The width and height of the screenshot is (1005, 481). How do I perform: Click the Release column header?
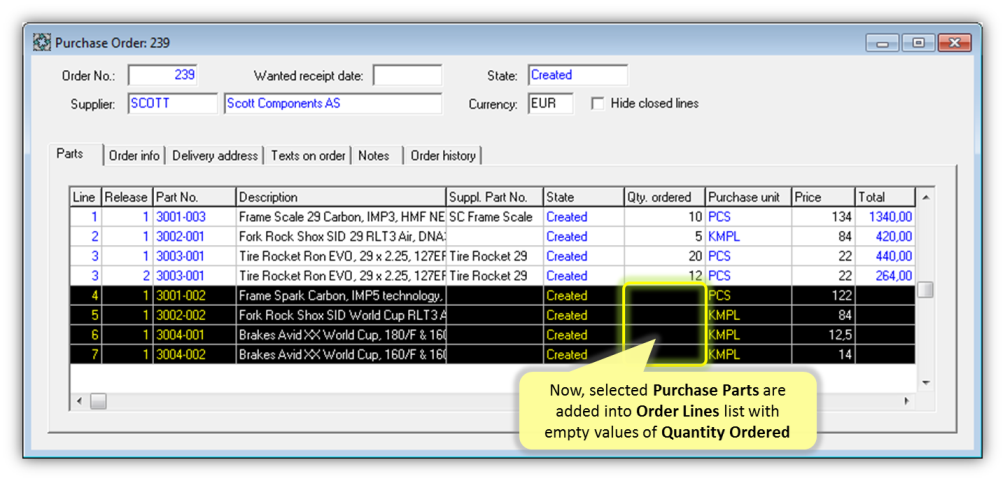127,197
